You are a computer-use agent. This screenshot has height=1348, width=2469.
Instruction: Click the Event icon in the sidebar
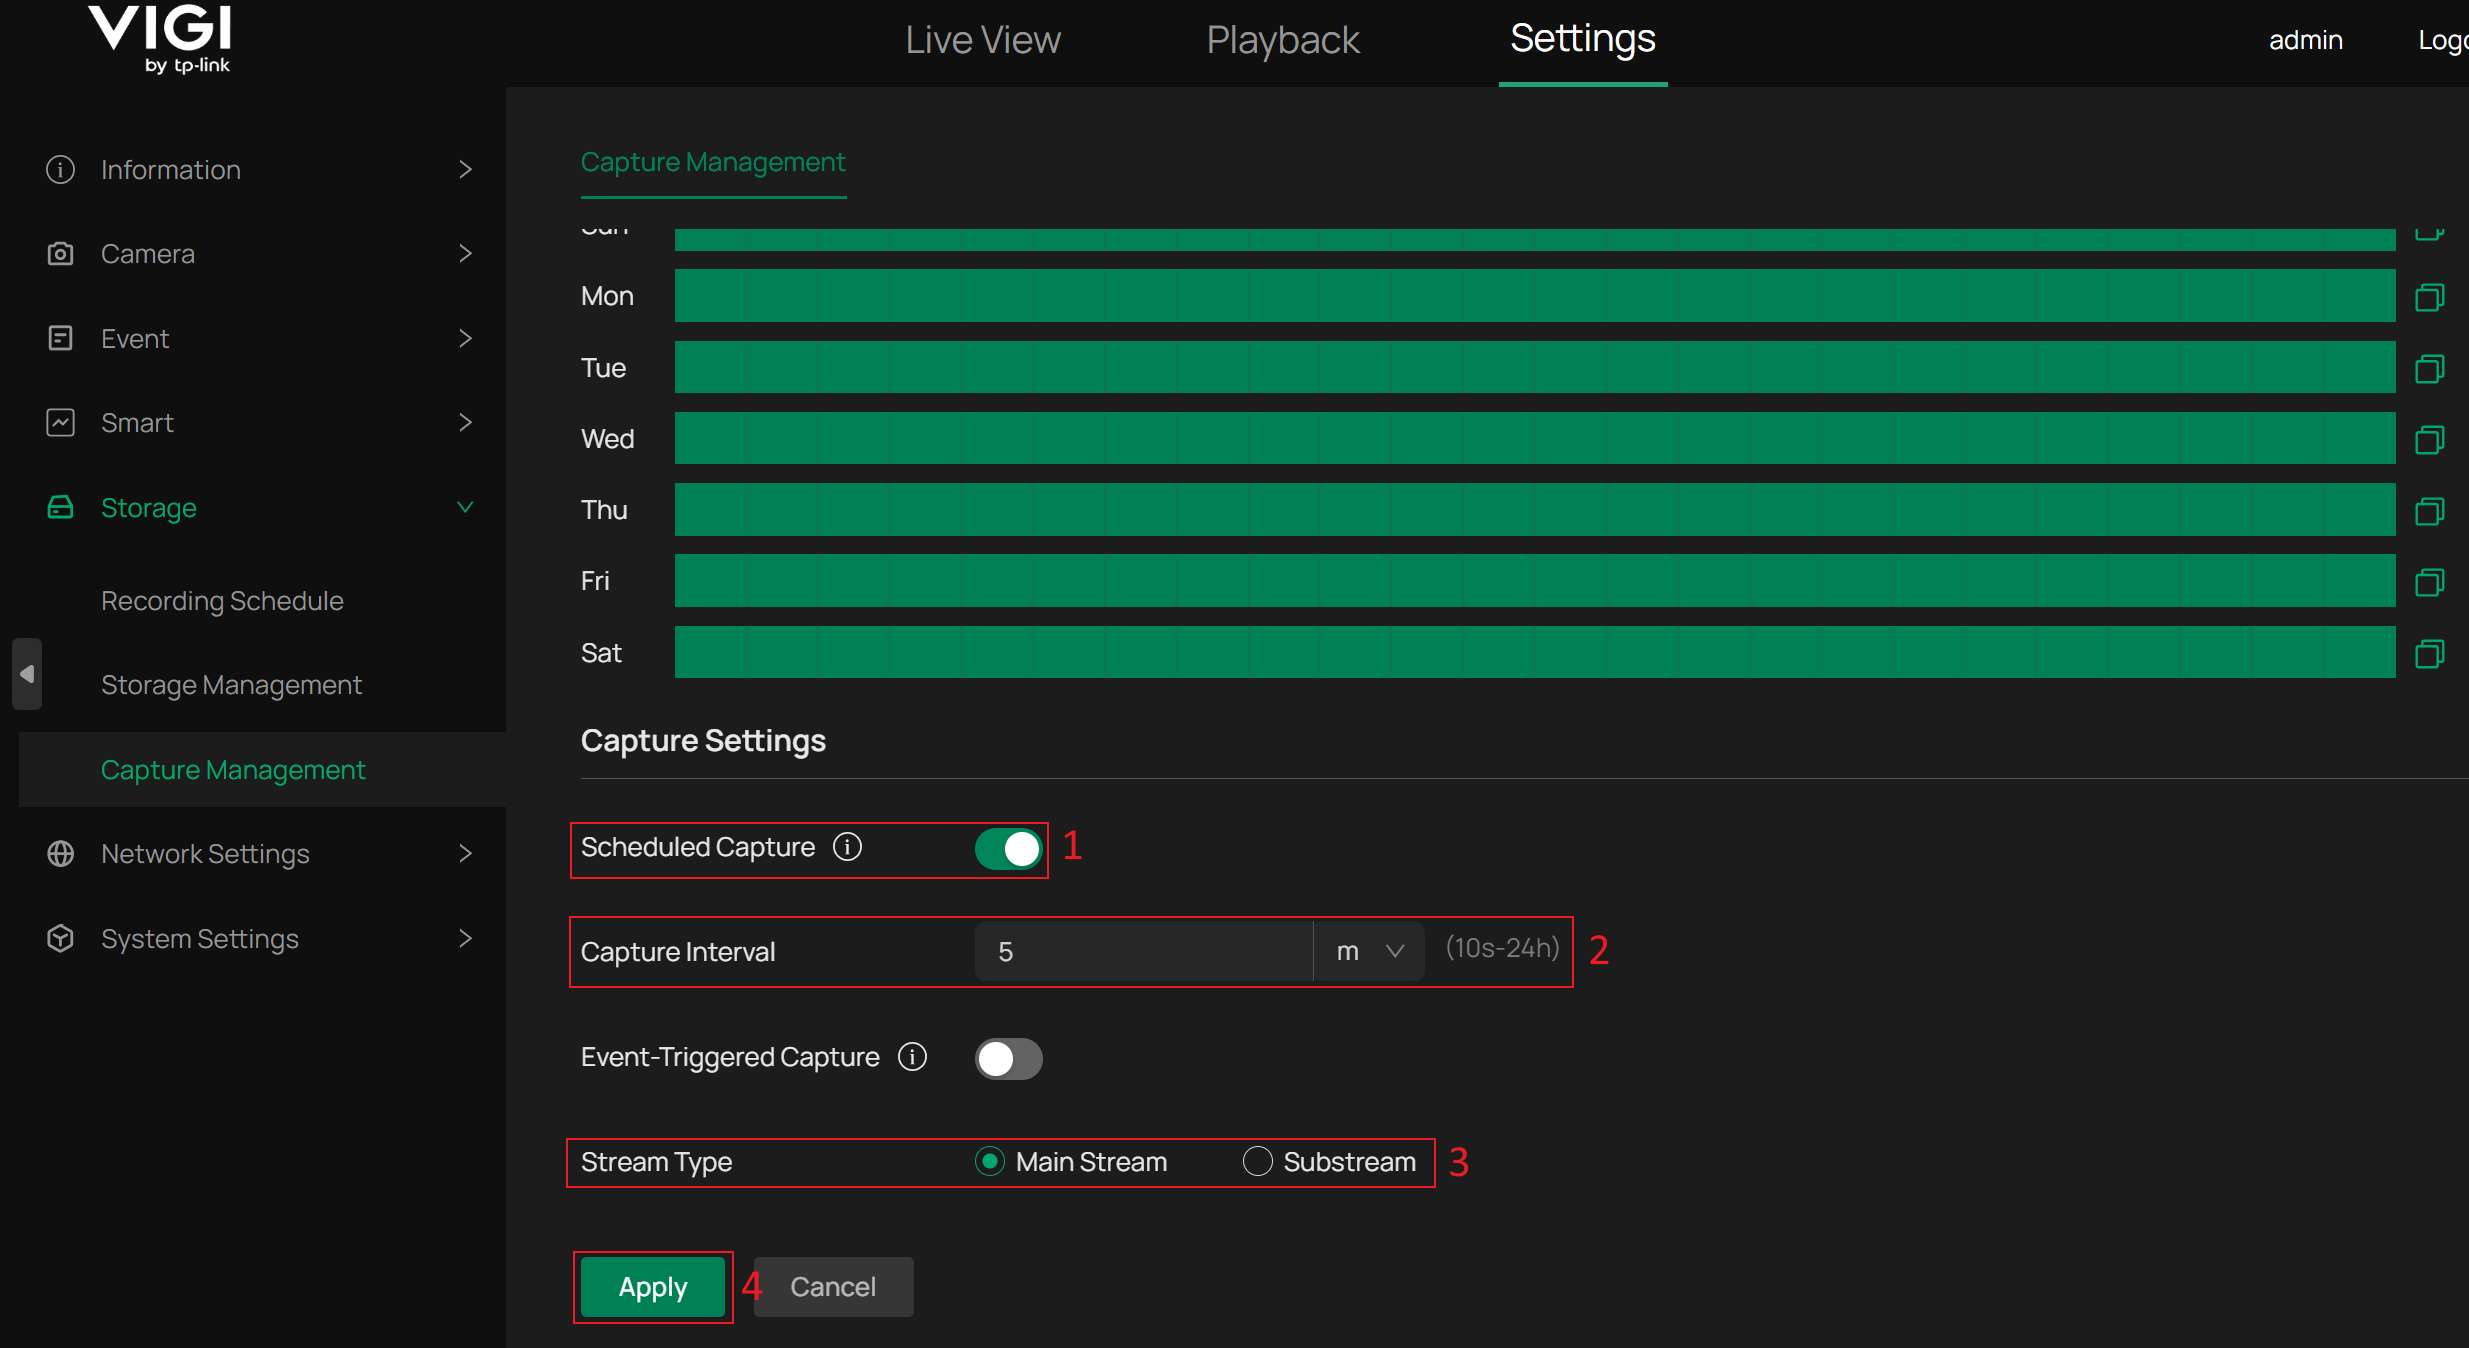60,338
